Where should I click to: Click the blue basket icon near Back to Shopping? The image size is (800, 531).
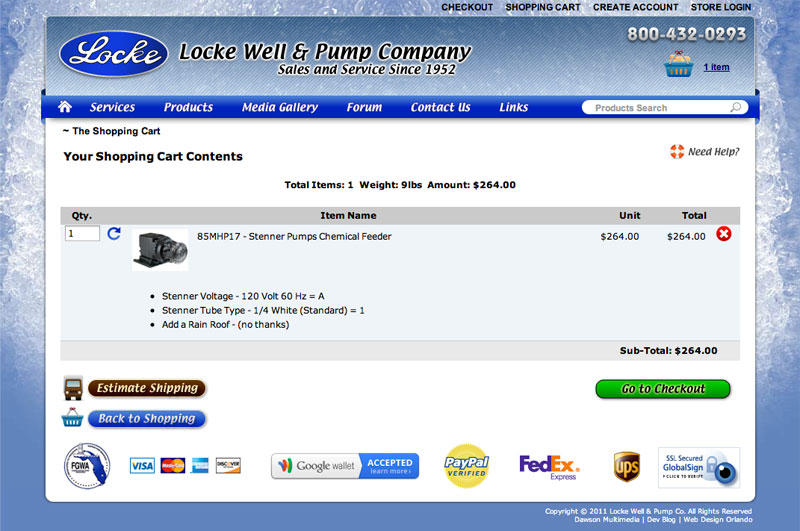coord(72,418)
